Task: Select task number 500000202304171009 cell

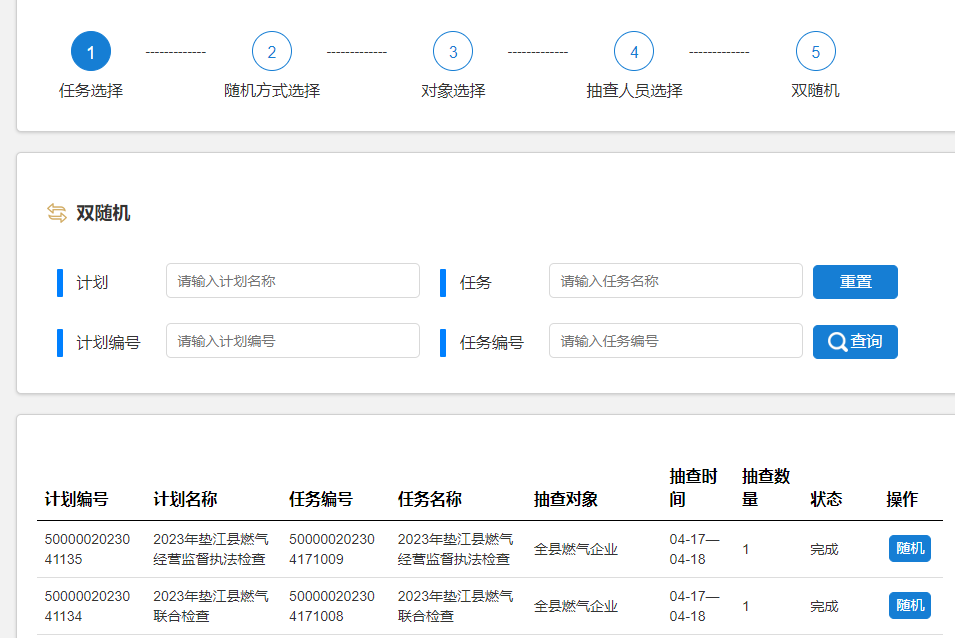Action: pos(331,549)
